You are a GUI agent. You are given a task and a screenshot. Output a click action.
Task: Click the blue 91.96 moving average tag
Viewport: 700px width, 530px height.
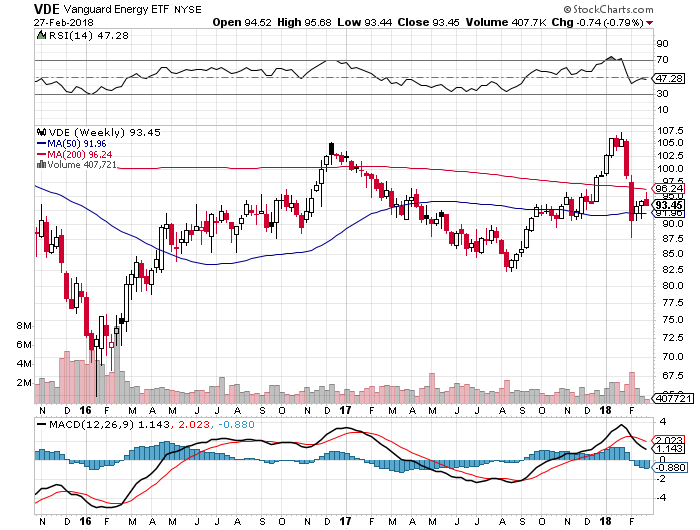(x=669, y=213)
